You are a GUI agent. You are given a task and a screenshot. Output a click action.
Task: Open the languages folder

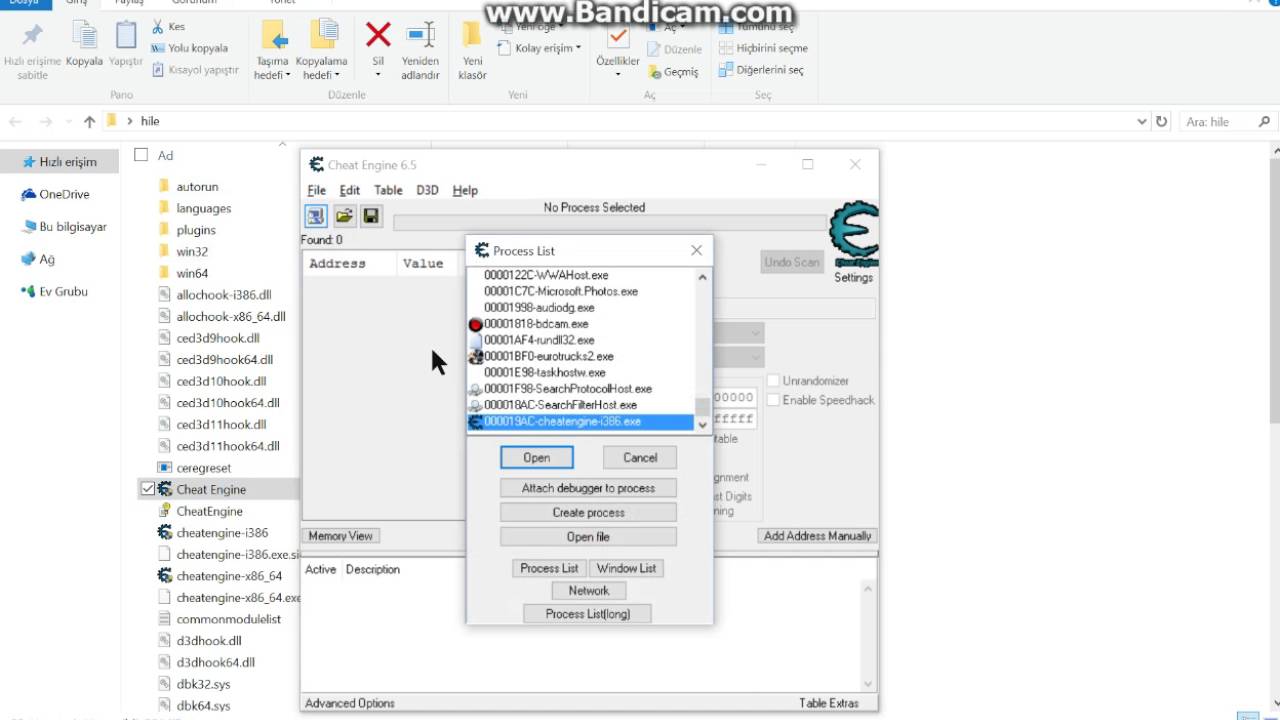[195, 208]
